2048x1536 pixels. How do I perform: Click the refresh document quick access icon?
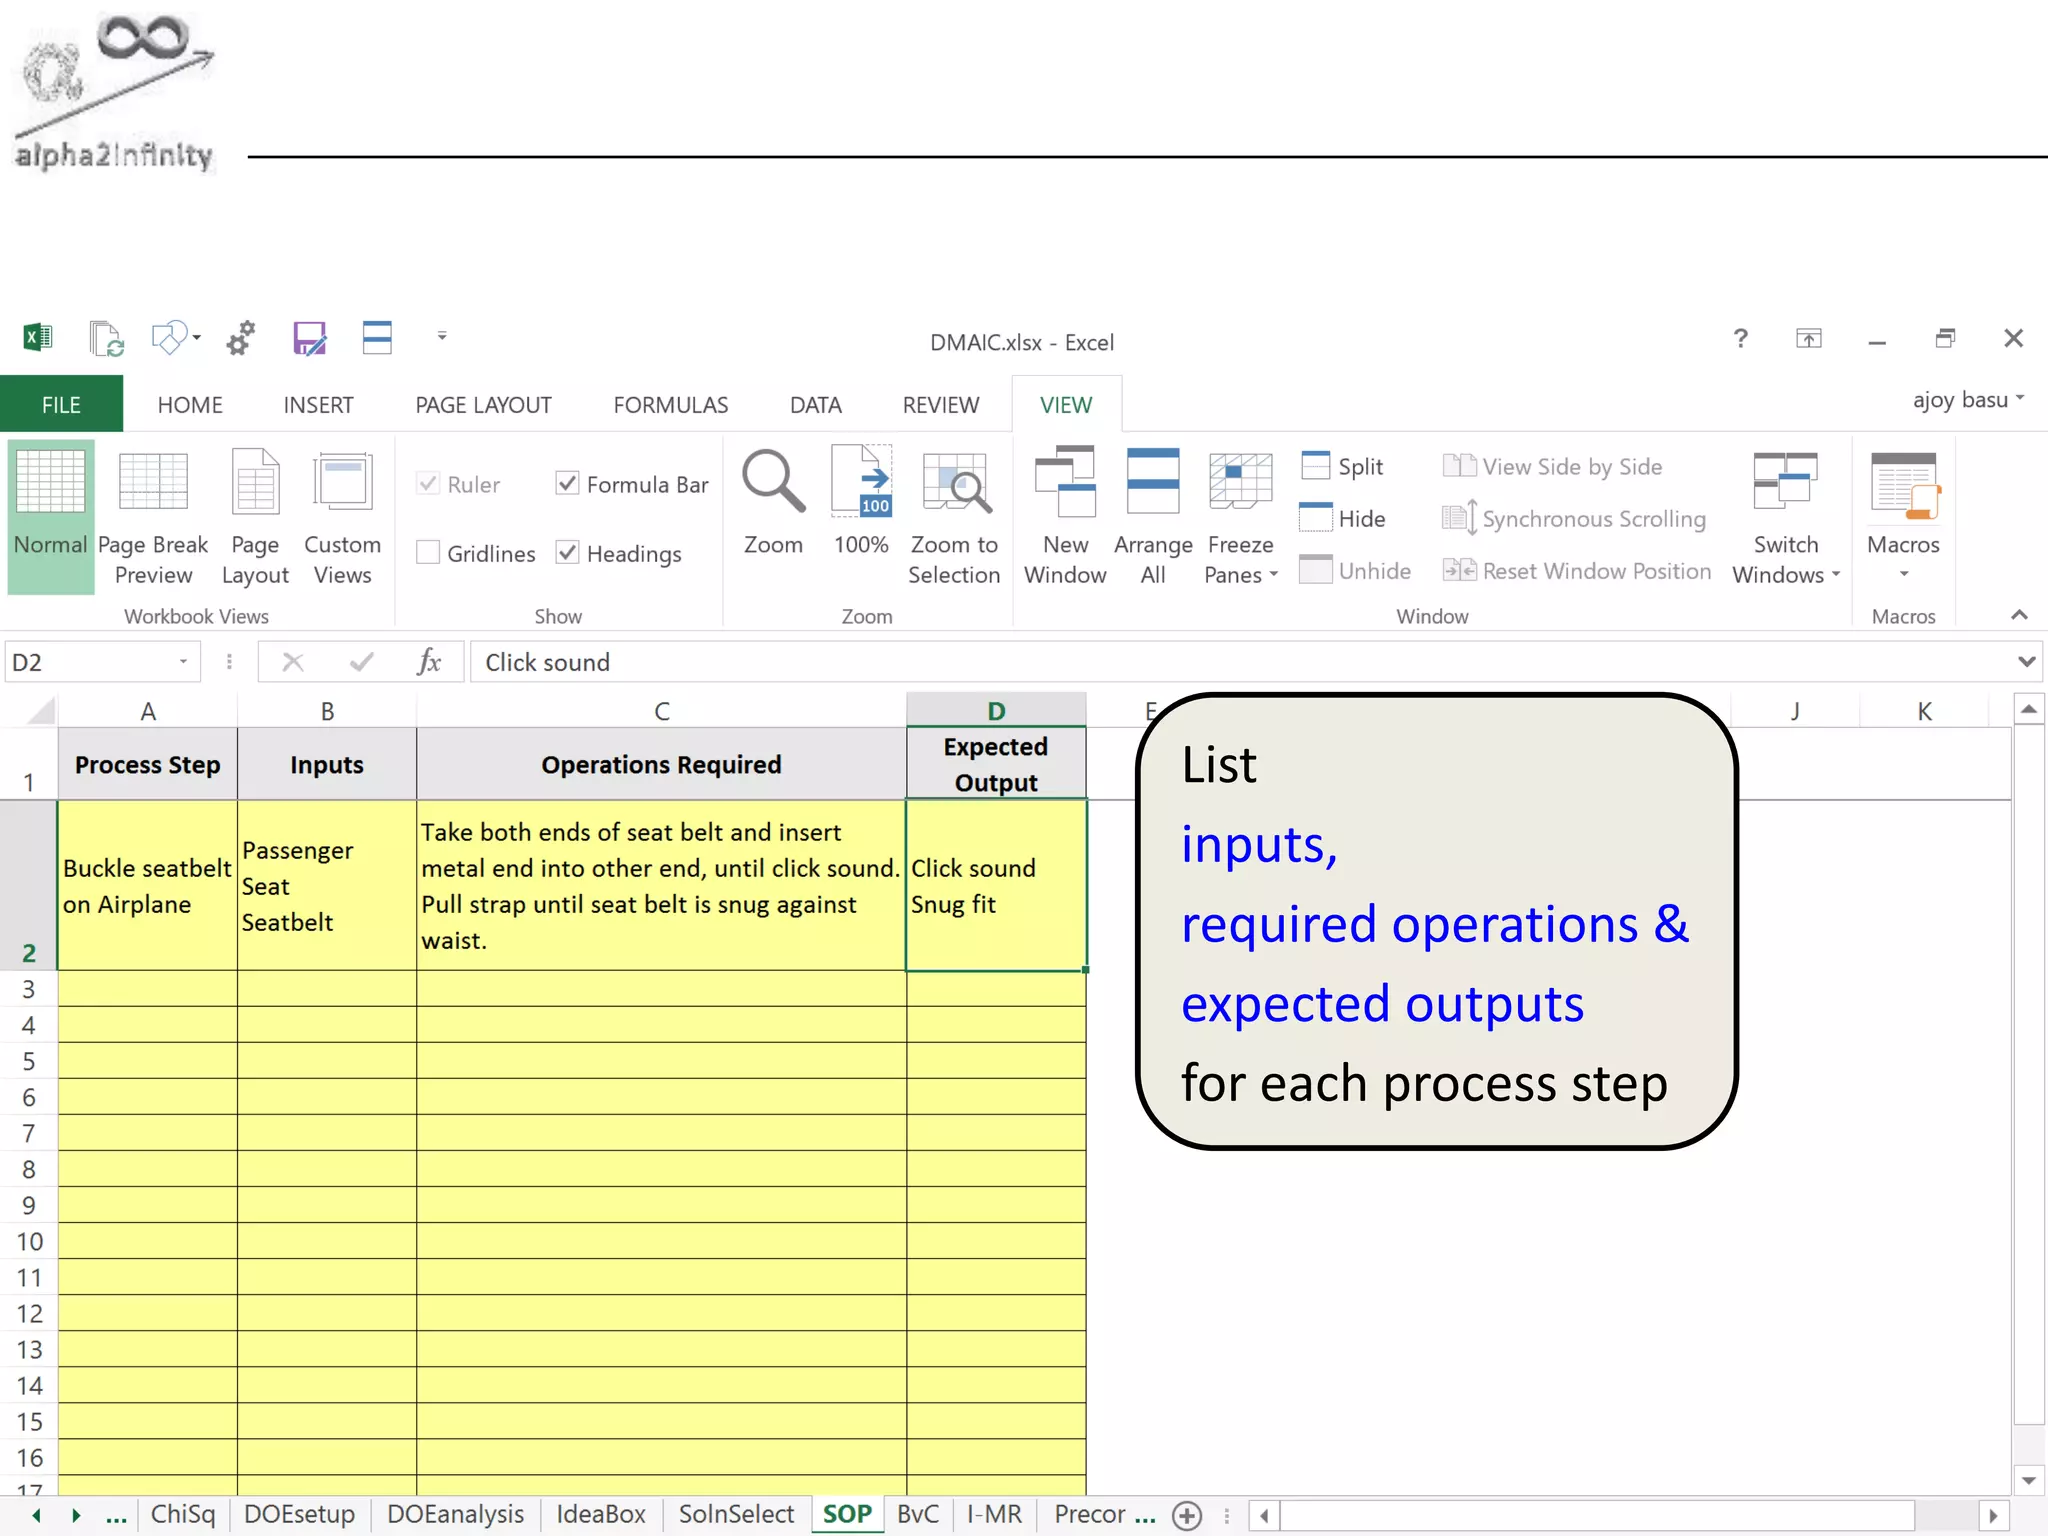pyautogui.click(x=106, y=338)
